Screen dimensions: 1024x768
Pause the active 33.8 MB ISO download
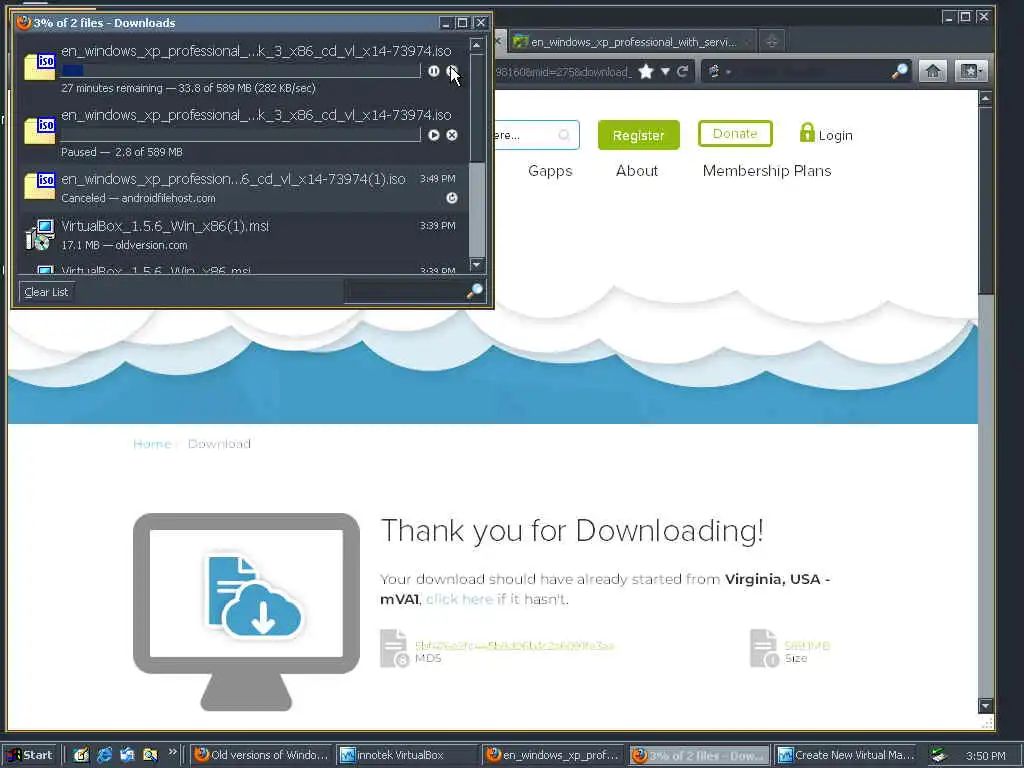pos(434,71)
